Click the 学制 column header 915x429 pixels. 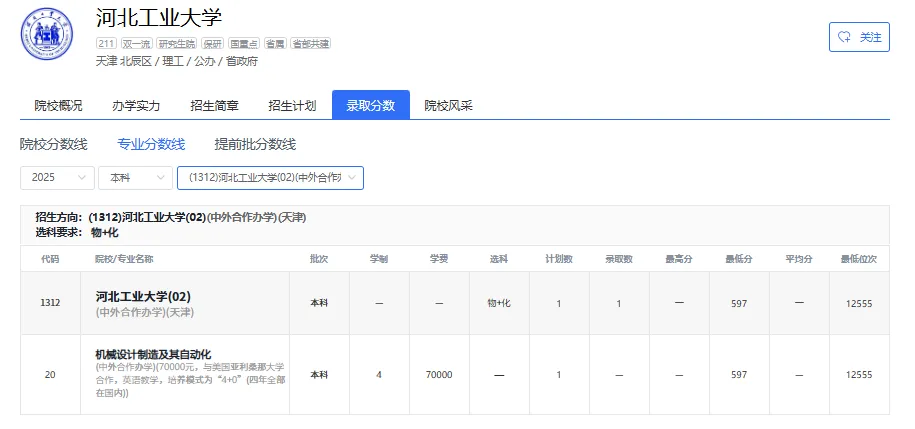point(379,259)
